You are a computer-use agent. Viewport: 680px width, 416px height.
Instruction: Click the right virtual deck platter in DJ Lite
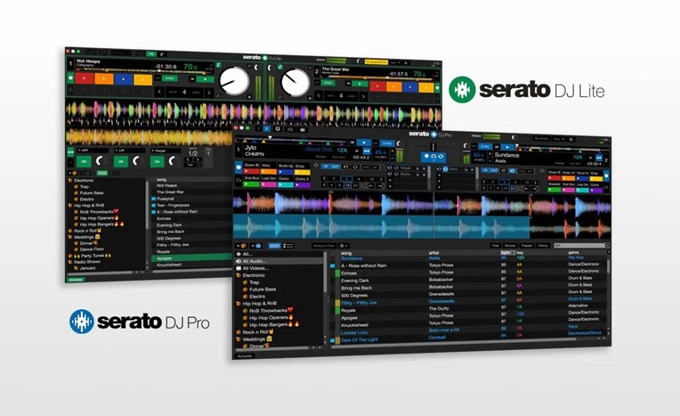point(295,82)
